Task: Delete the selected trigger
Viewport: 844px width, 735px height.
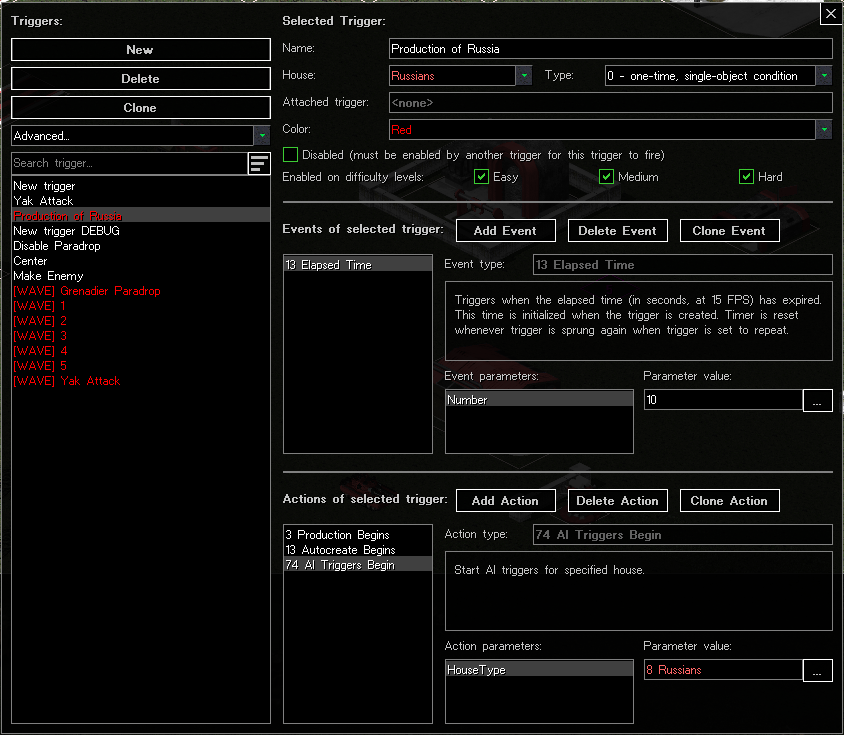Action: click(140, 79)
